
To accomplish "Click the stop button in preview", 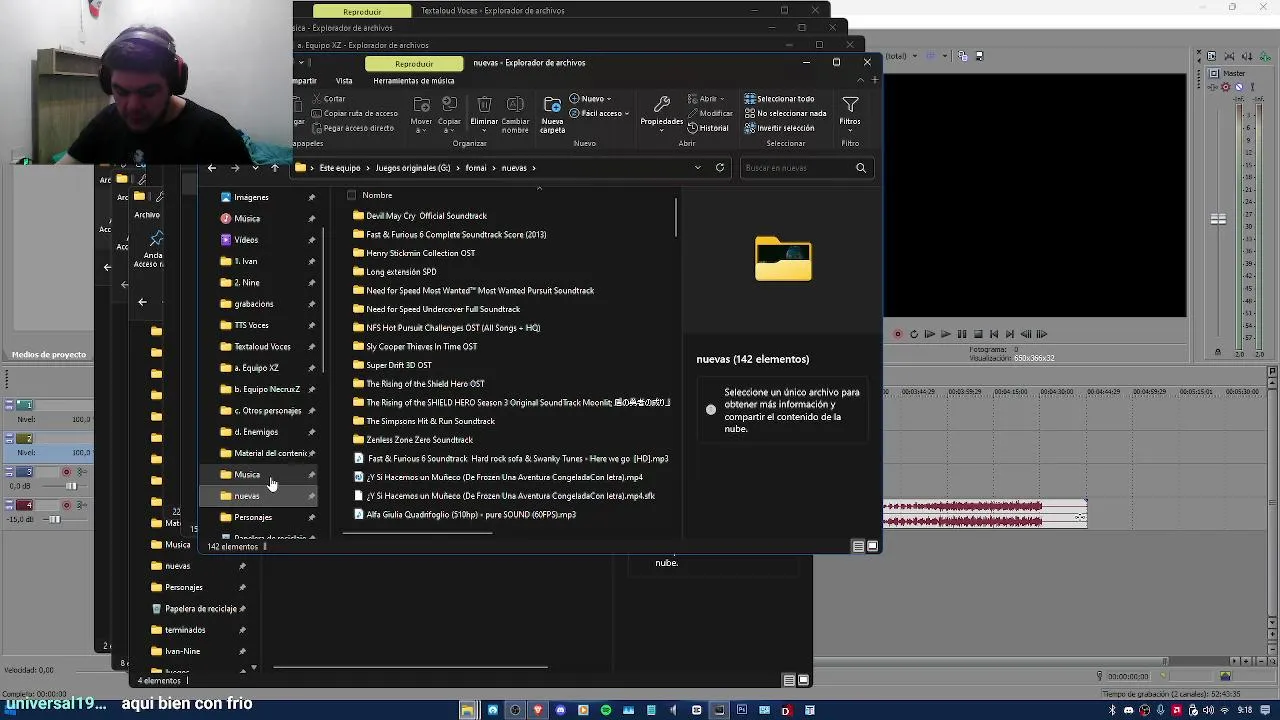I will pos(978,334).
